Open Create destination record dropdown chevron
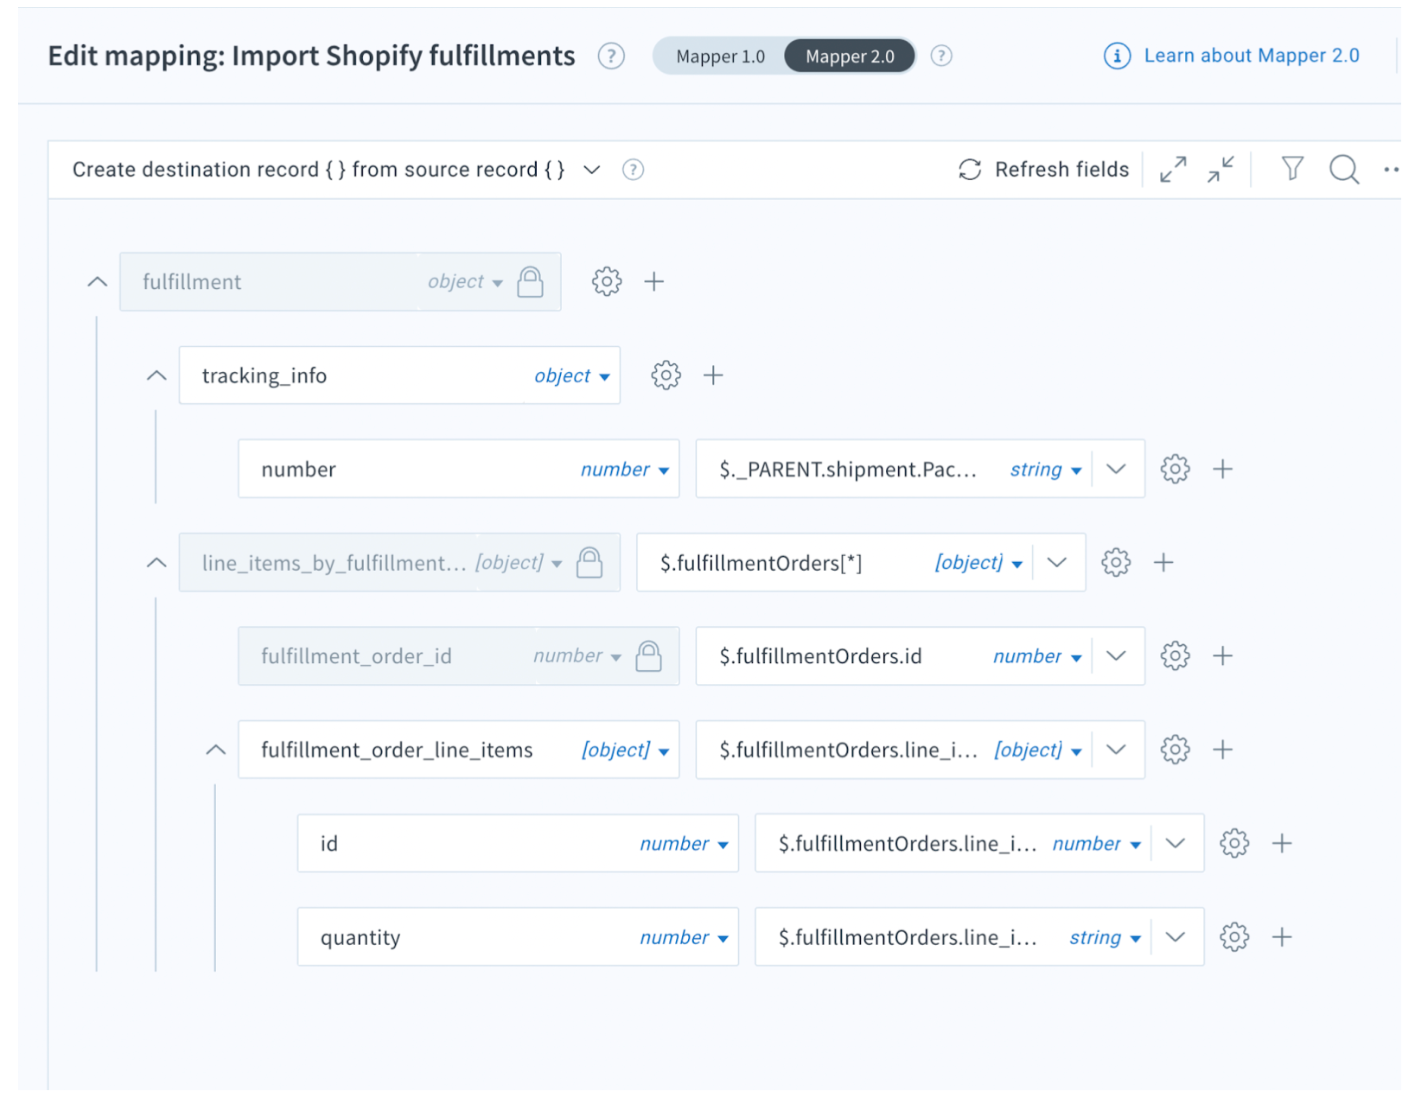 point(592,170)
